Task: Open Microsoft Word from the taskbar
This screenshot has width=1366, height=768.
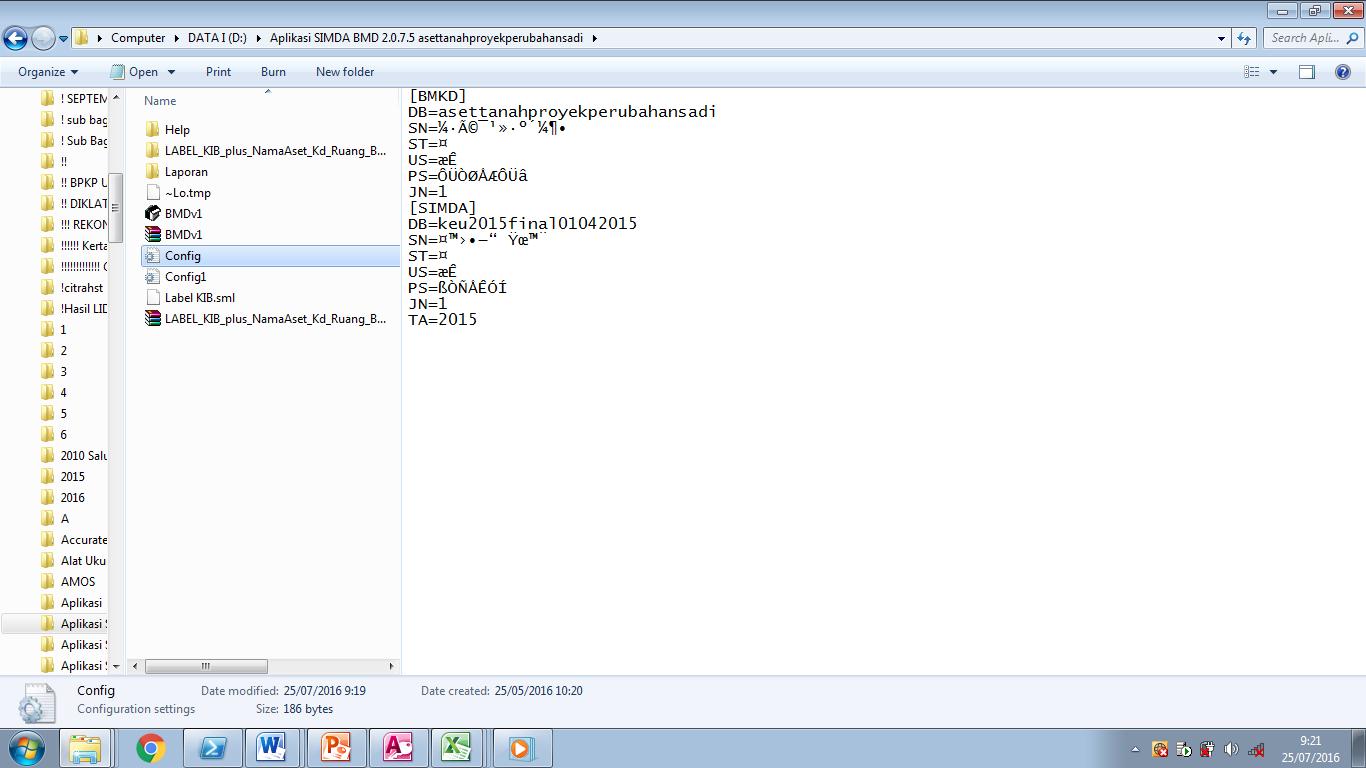Action: tap(272, 748)
